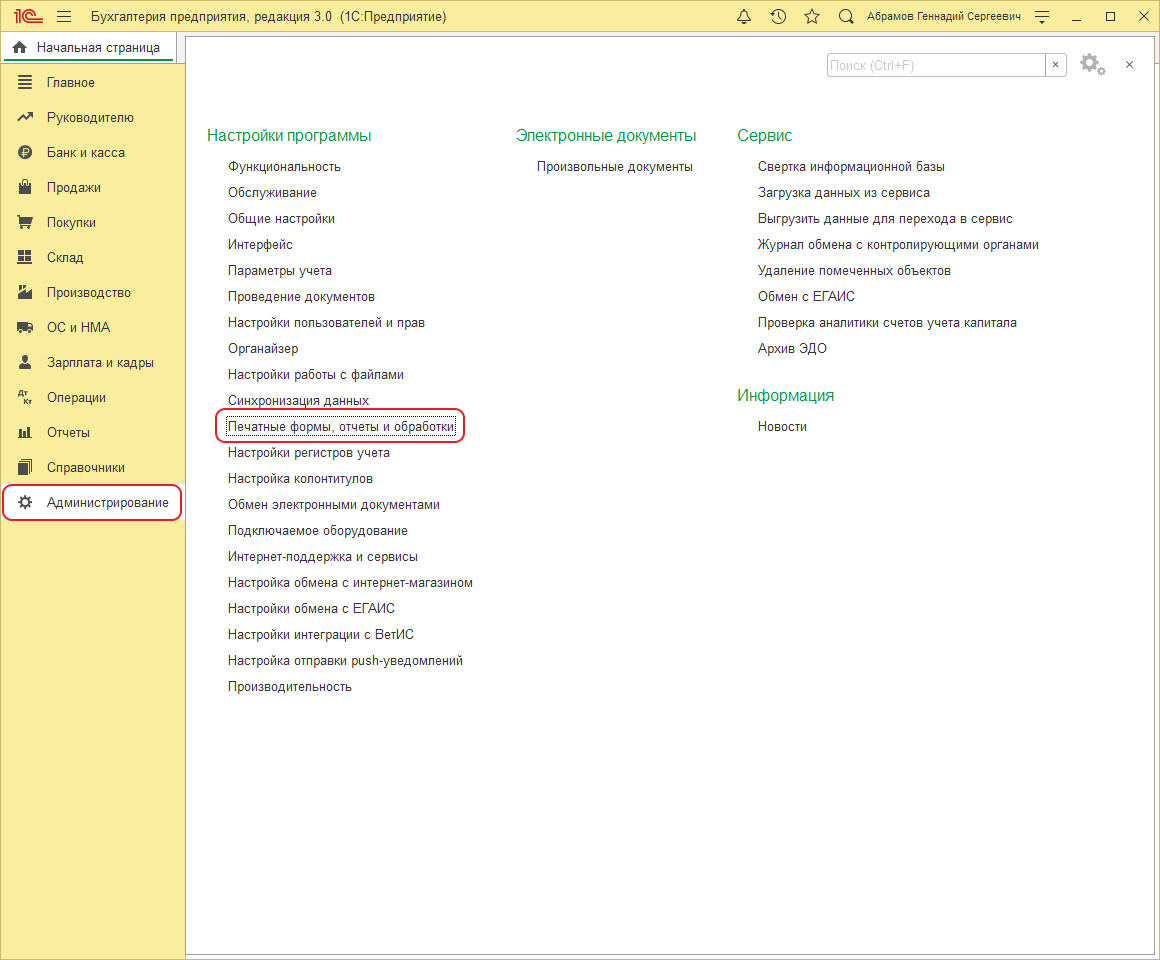The width and height of the screenshot is (1160, 960).
Task: Open navigation settings gear icon
Action: (x=1093, y=64)
